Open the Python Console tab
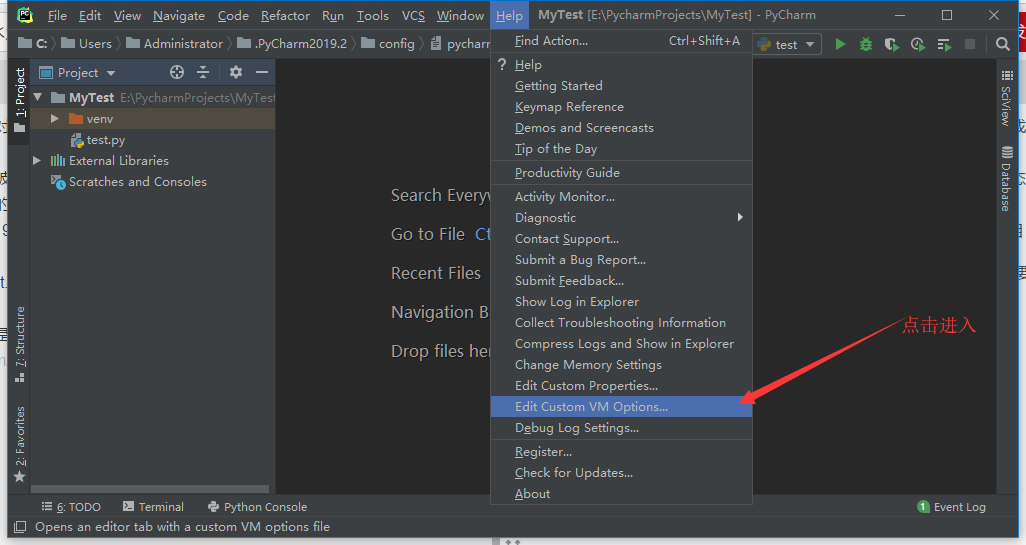Screen dimensions: 1026x545 point(257,507)
